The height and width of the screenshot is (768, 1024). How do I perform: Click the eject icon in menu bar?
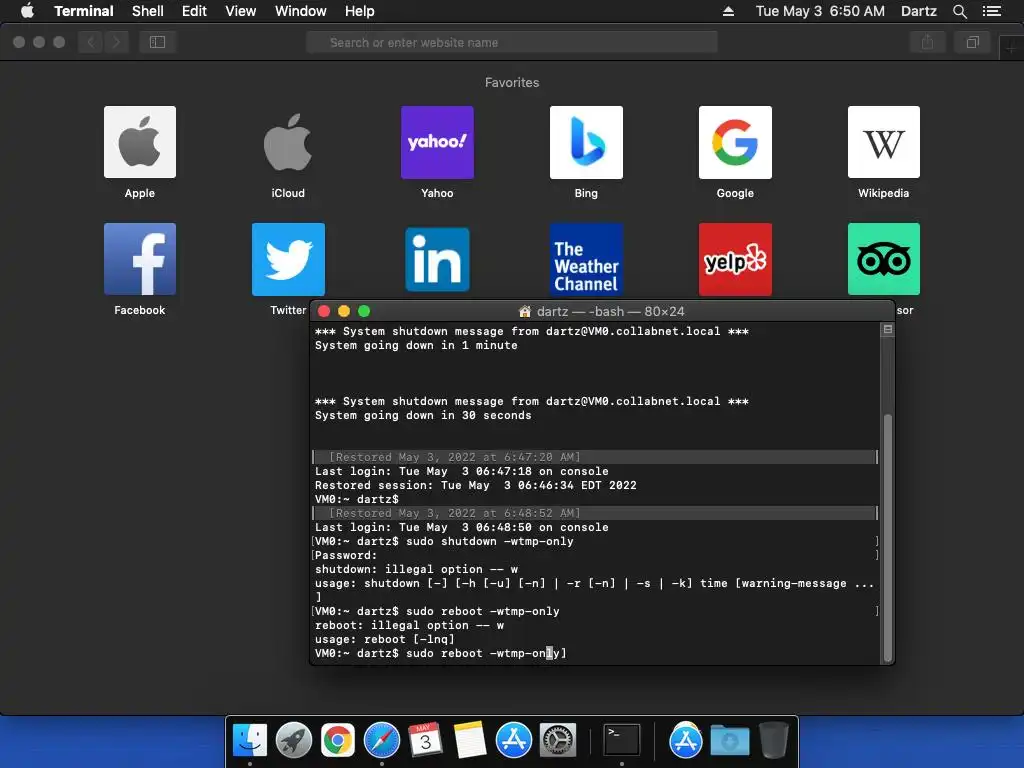pos(728,11)
